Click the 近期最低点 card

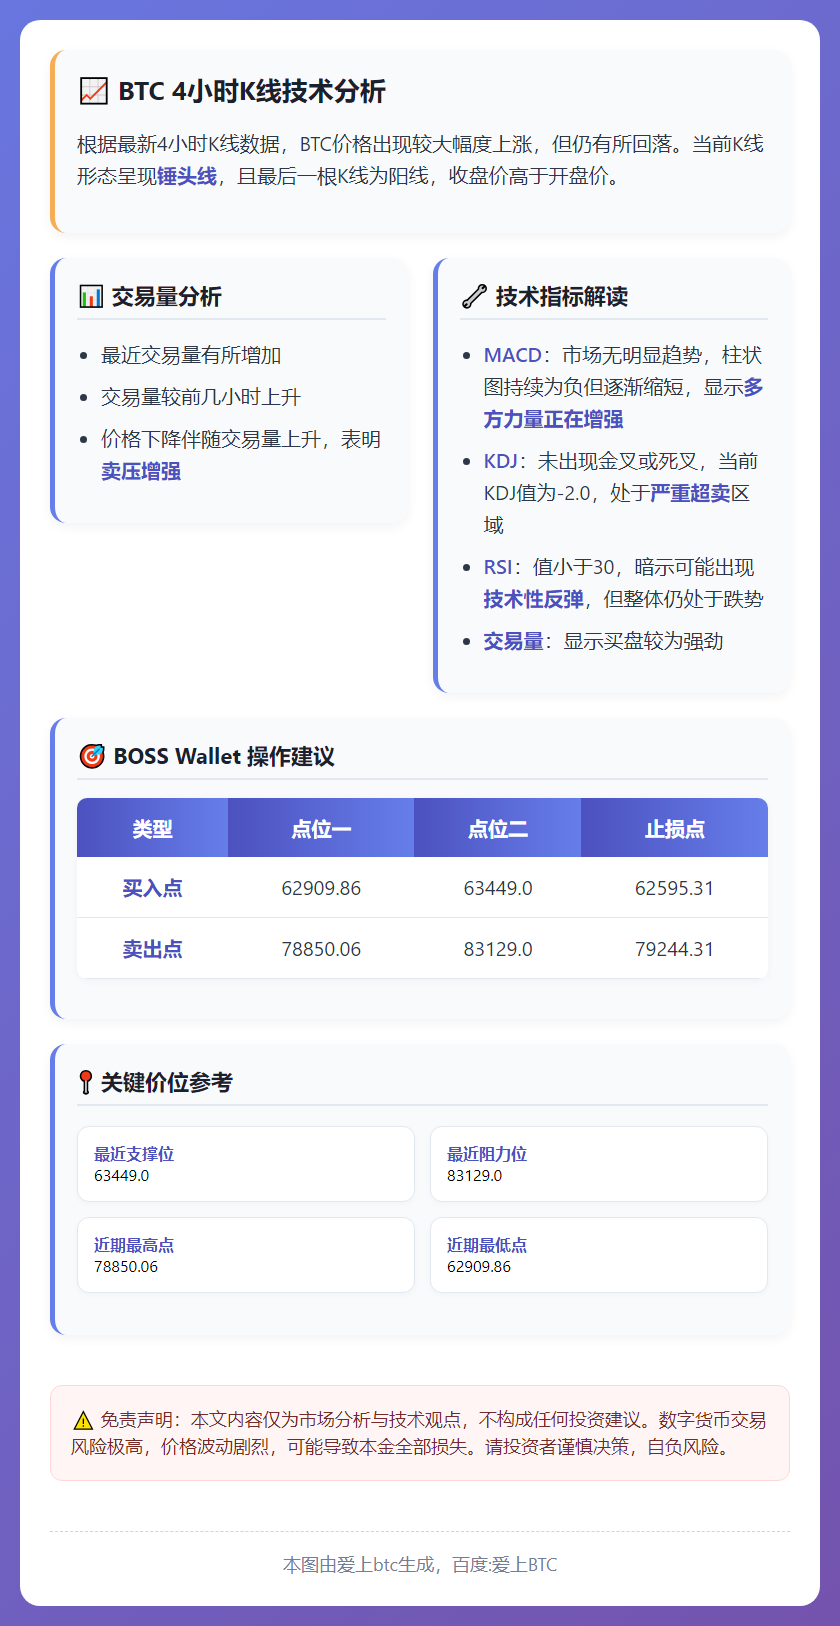click(x=599, y=1255)
